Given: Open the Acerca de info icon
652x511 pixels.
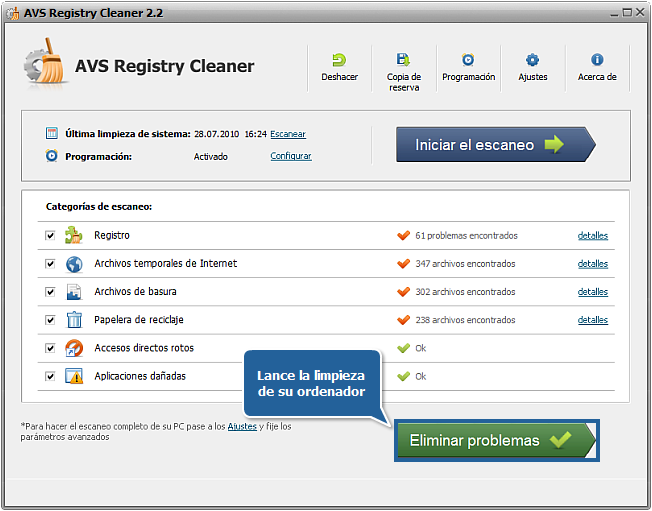Looking at the screenshot, I should click(597, 60).
